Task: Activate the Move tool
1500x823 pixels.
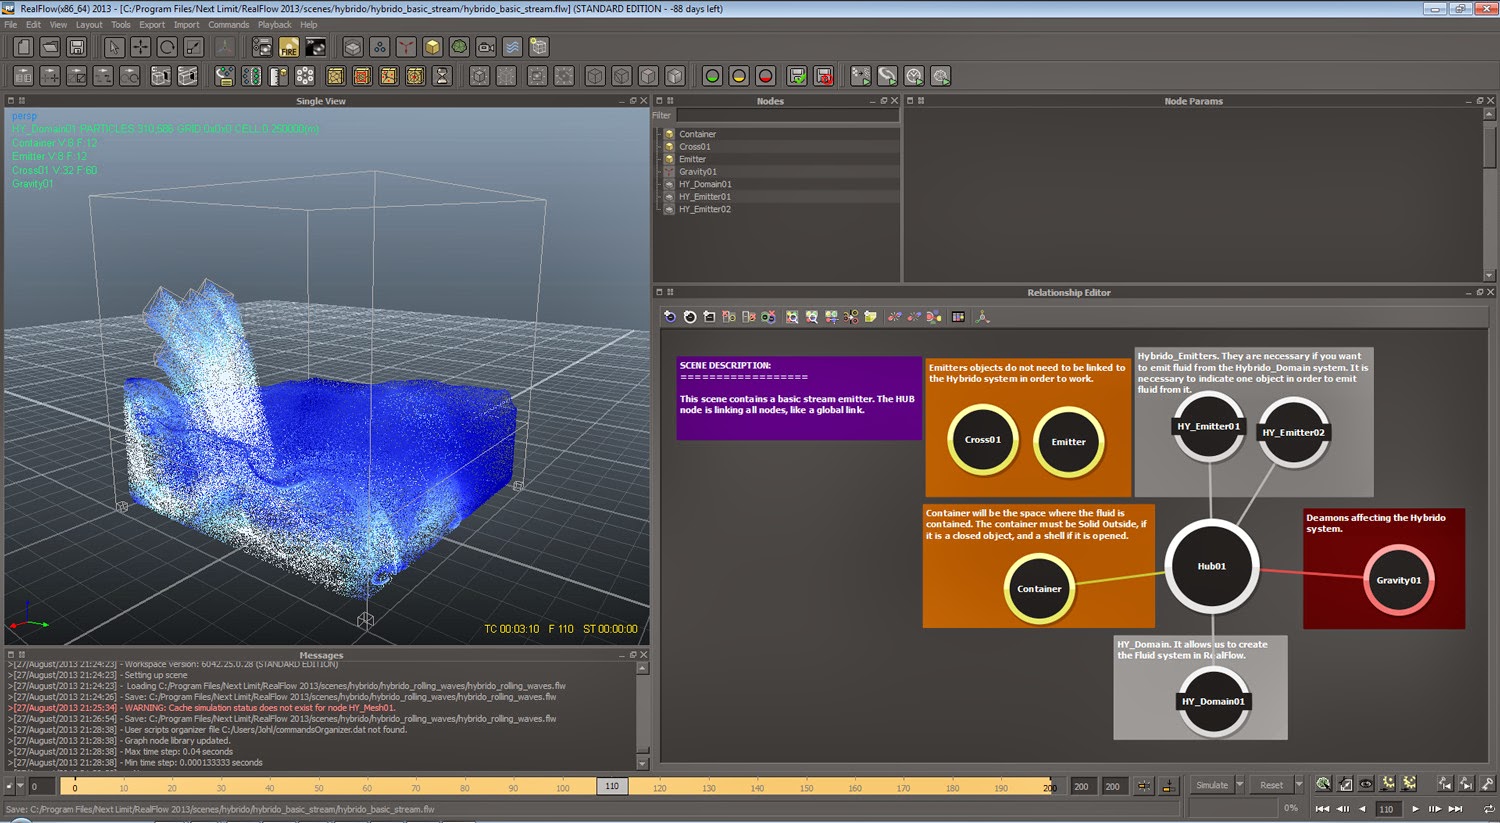Action: point(140,47)
